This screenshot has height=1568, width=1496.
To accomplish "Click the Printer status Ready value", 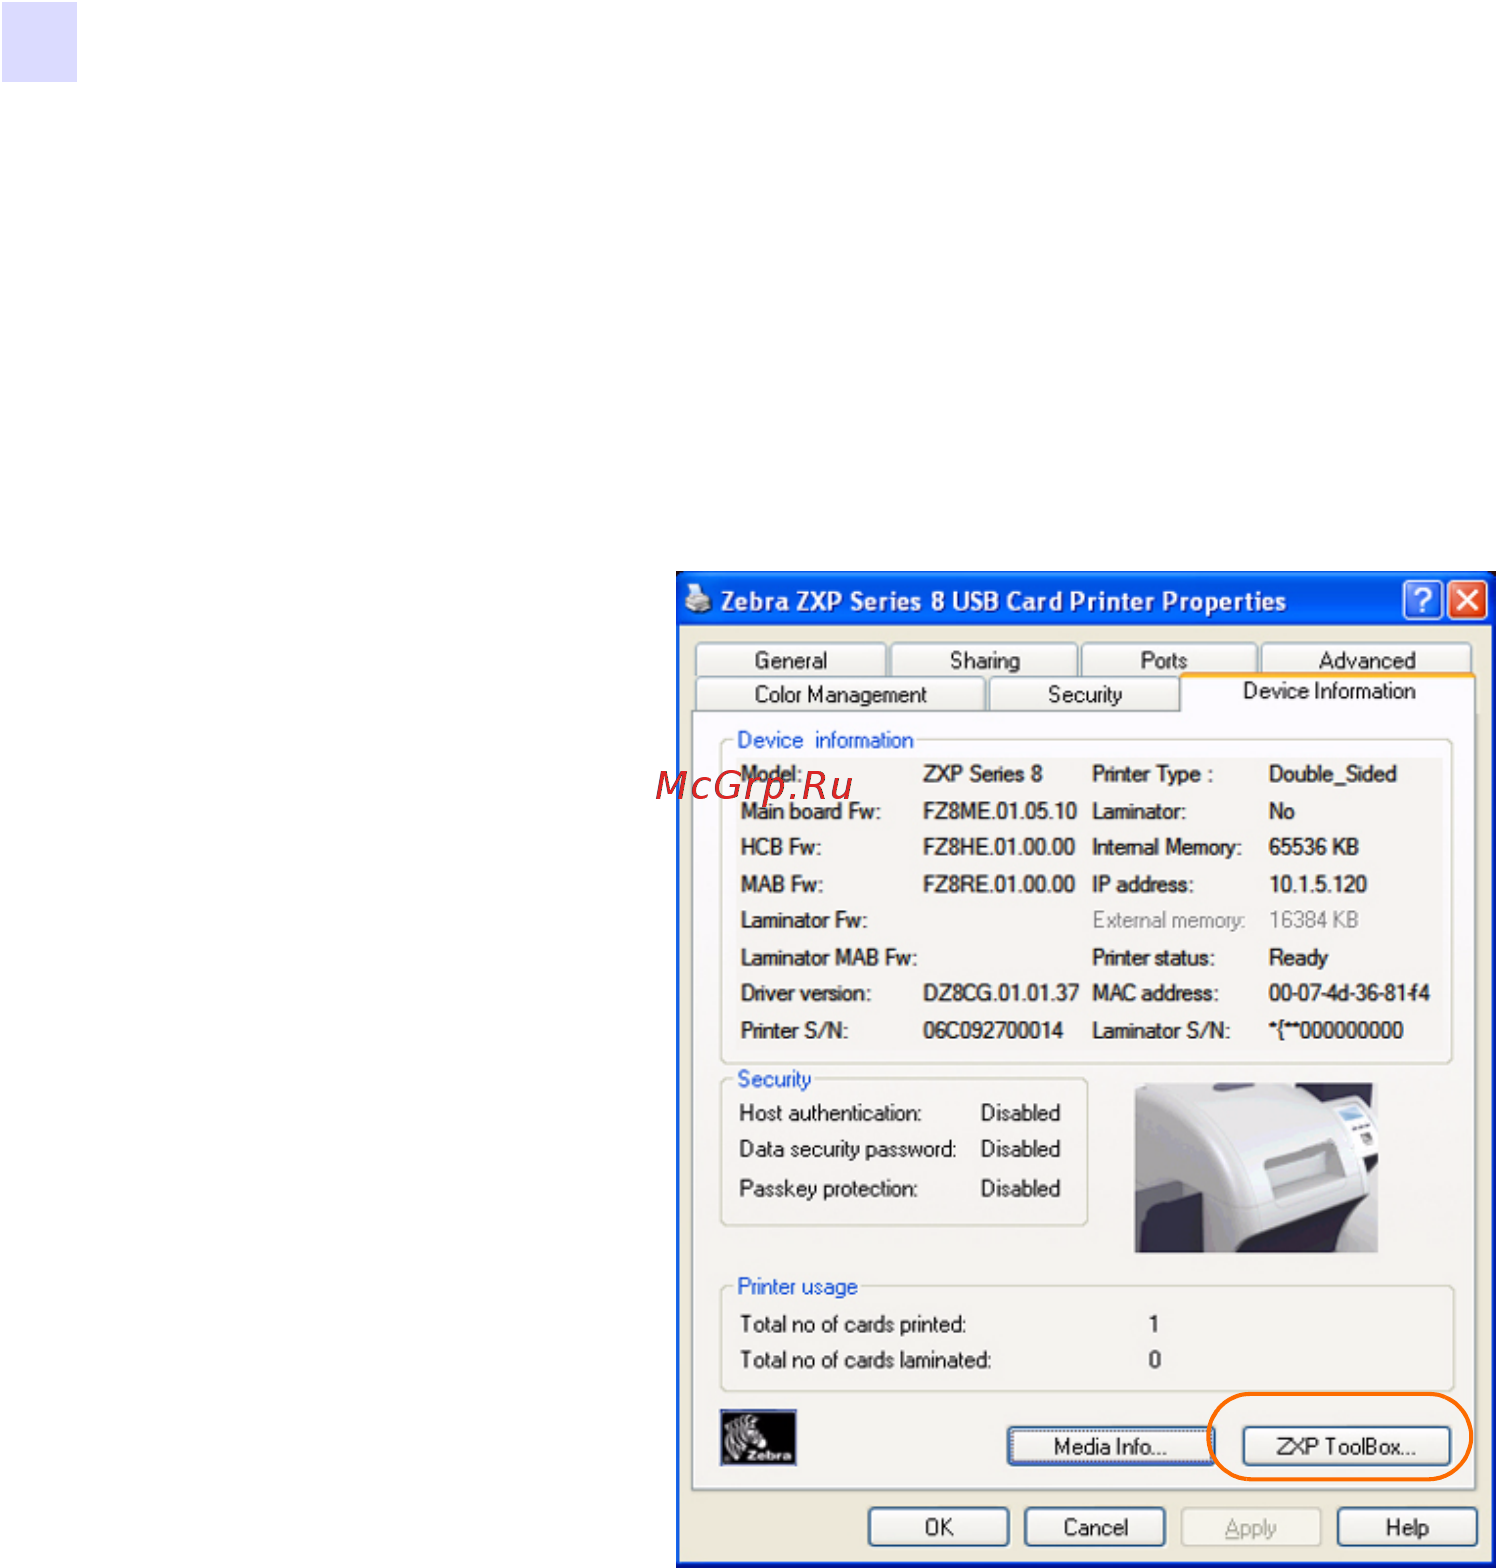I will tap(1298, 957).
